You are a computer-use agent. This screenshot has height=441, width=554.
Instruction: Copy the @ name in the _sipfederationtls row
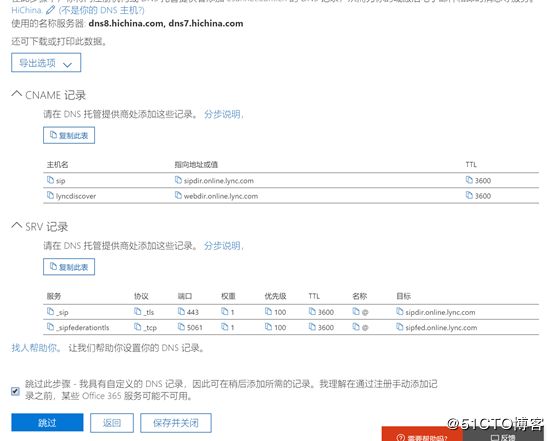356,327
